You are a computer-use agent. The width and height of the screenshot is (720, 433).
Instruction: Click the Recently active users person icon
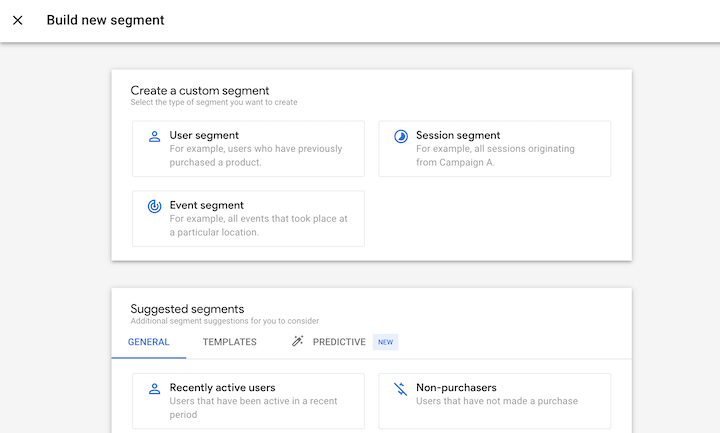coord(154,388)
